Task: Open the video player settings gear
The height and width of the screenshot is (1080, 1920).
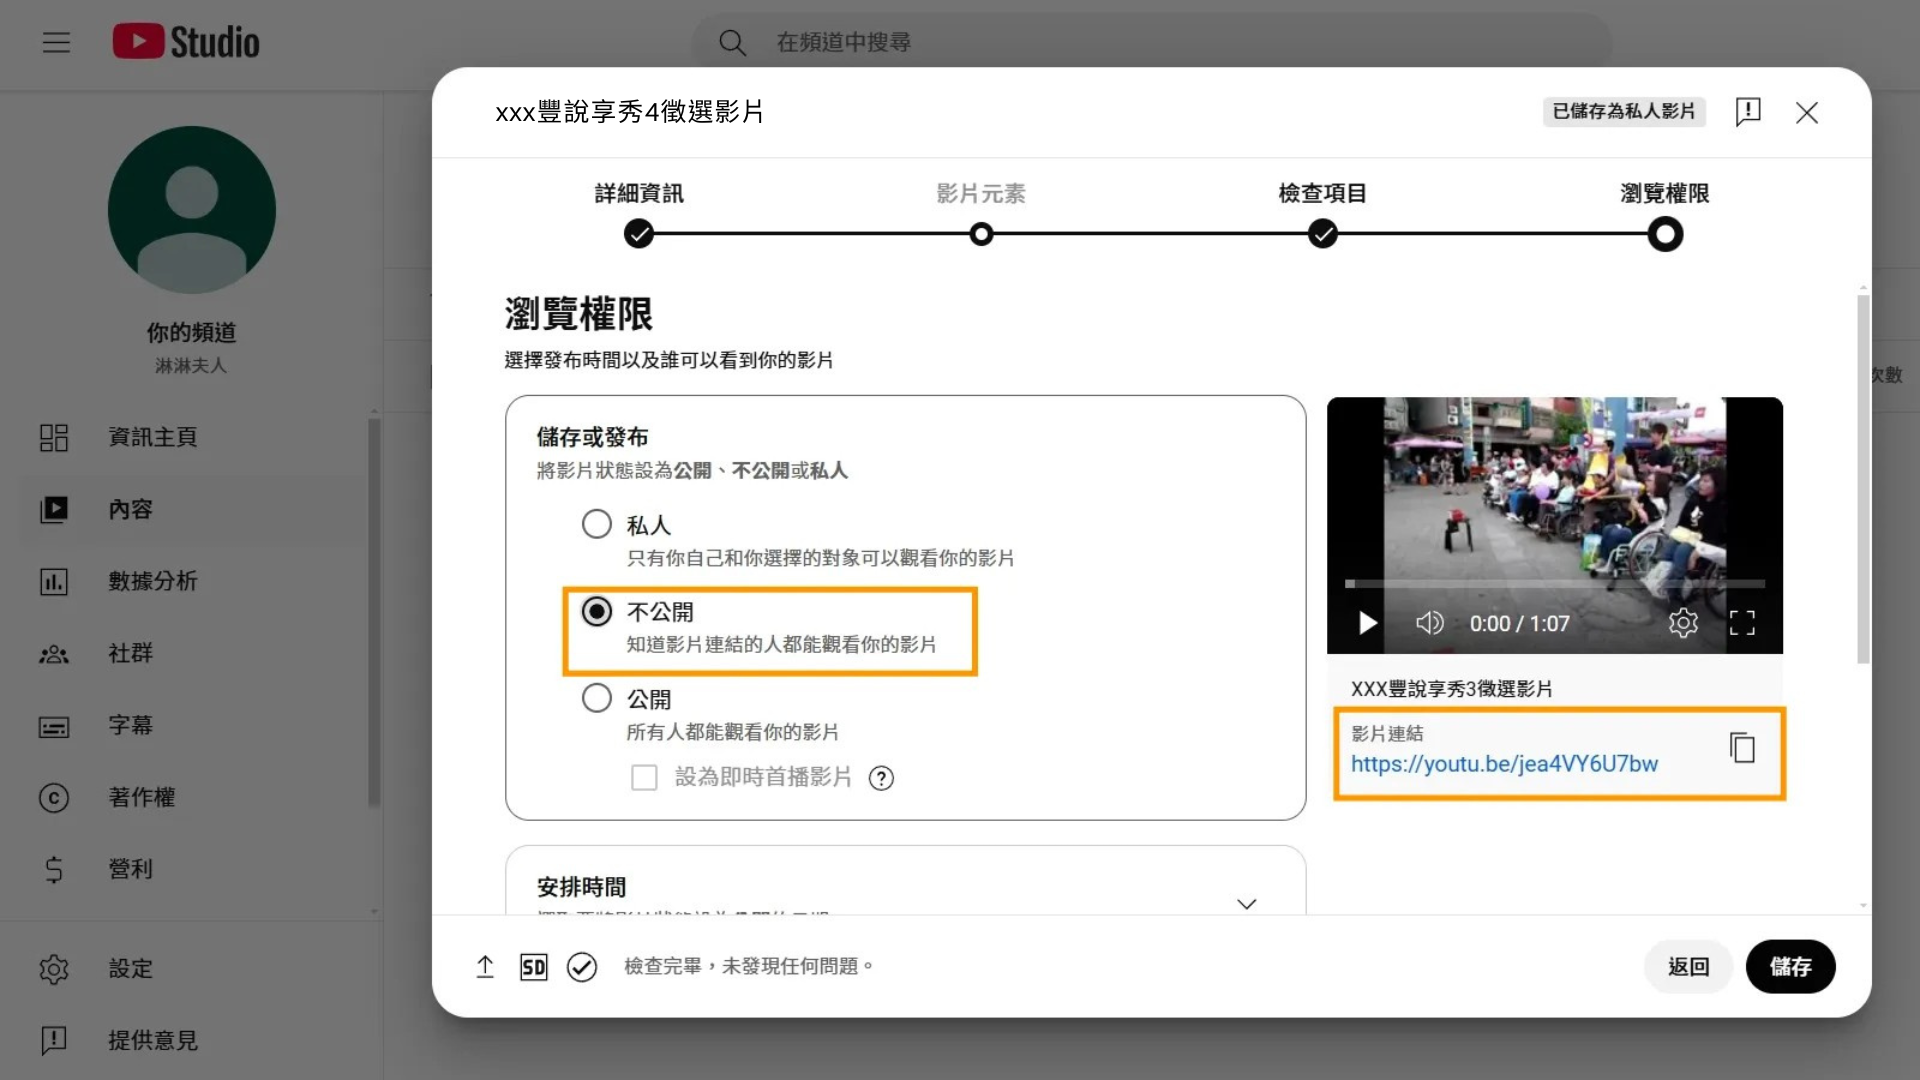Action: pyautogui.click(x=1683, y=623)
